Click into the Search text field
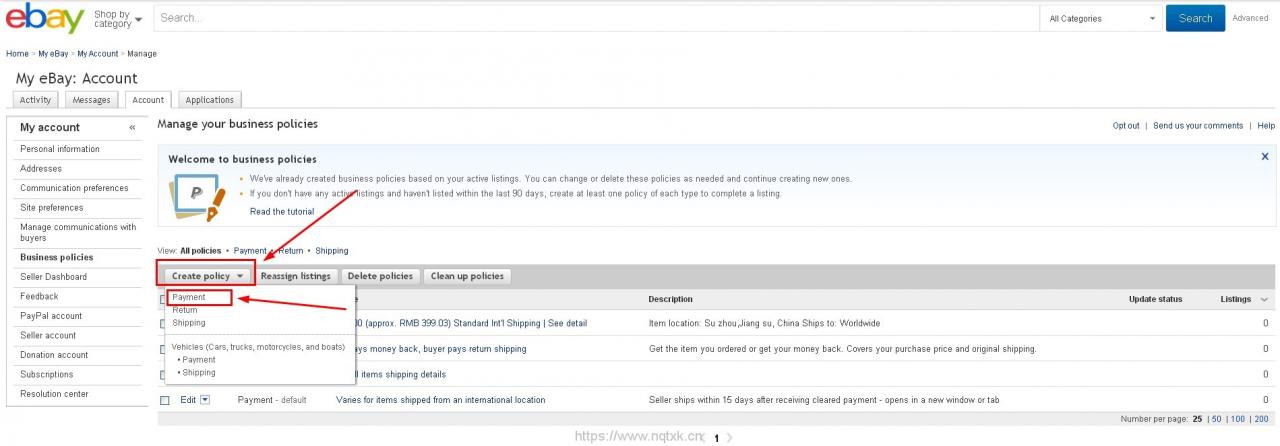The image size is (1280, 446). [x=595, y=18]
